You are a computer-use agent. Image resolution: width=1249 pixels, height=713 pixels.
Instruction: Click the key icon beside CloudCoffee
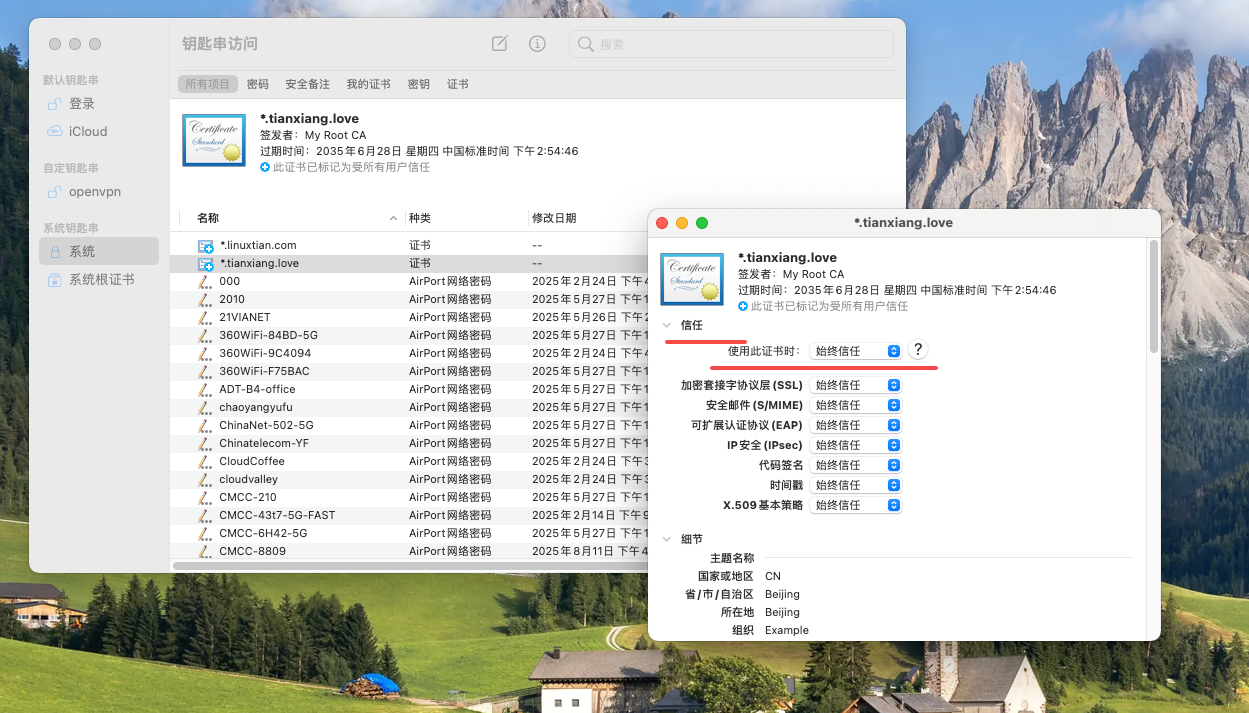tap(205, 462)
